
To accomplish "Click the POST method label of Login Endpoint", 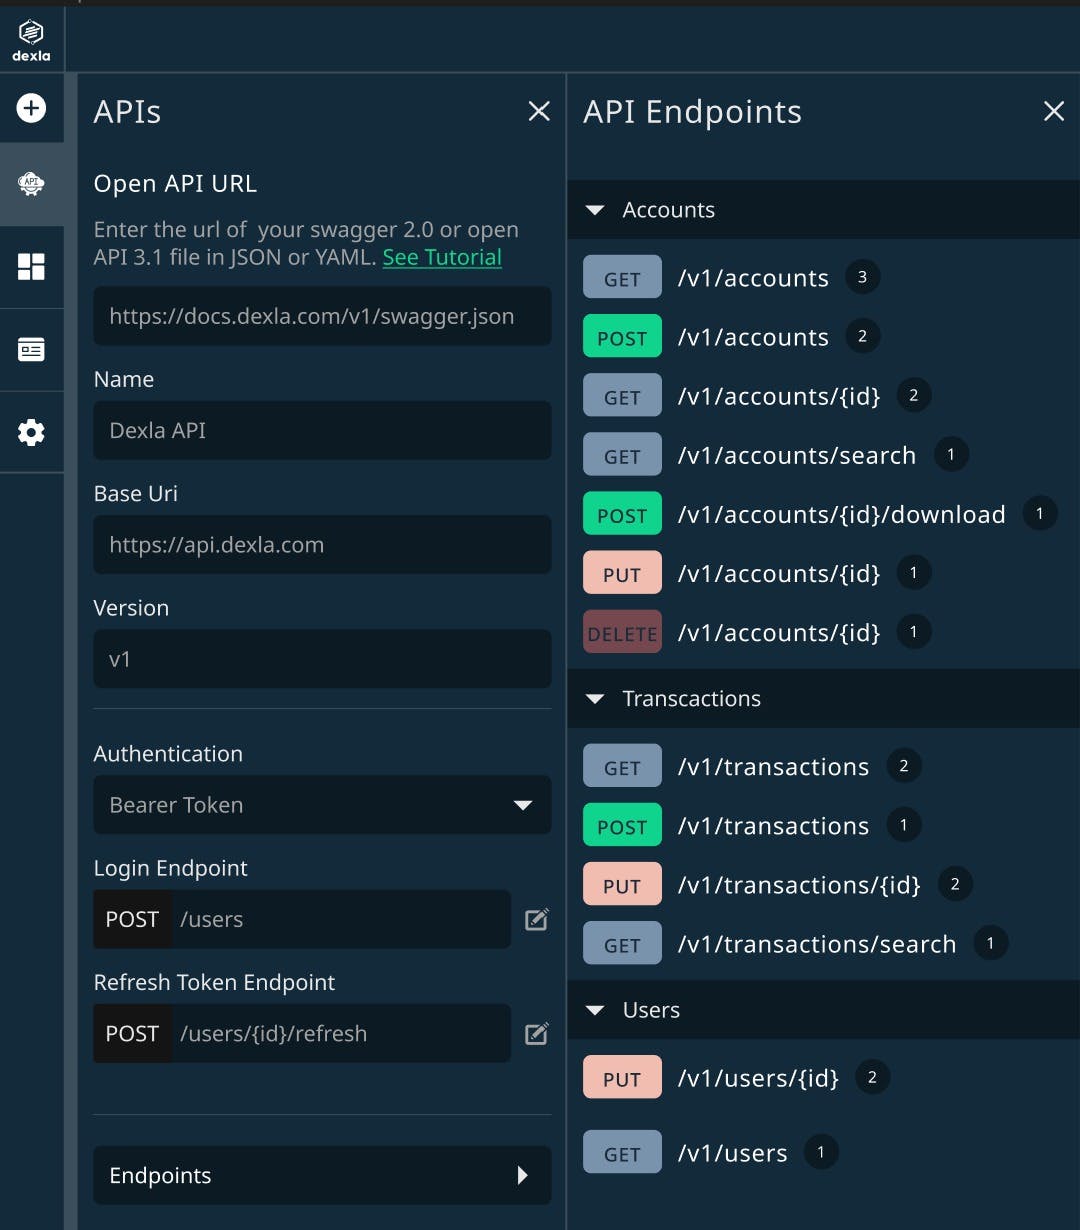I will [132, 919].
